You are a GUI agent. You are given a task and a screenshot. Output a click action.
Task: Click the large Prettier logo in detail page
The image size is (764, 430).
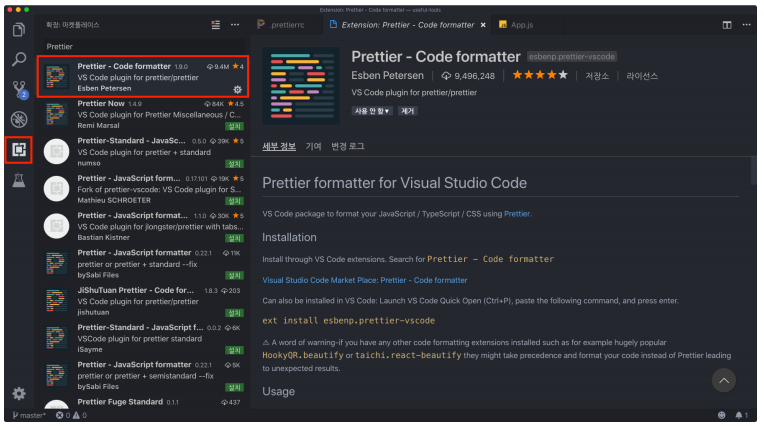click(301, 86)
